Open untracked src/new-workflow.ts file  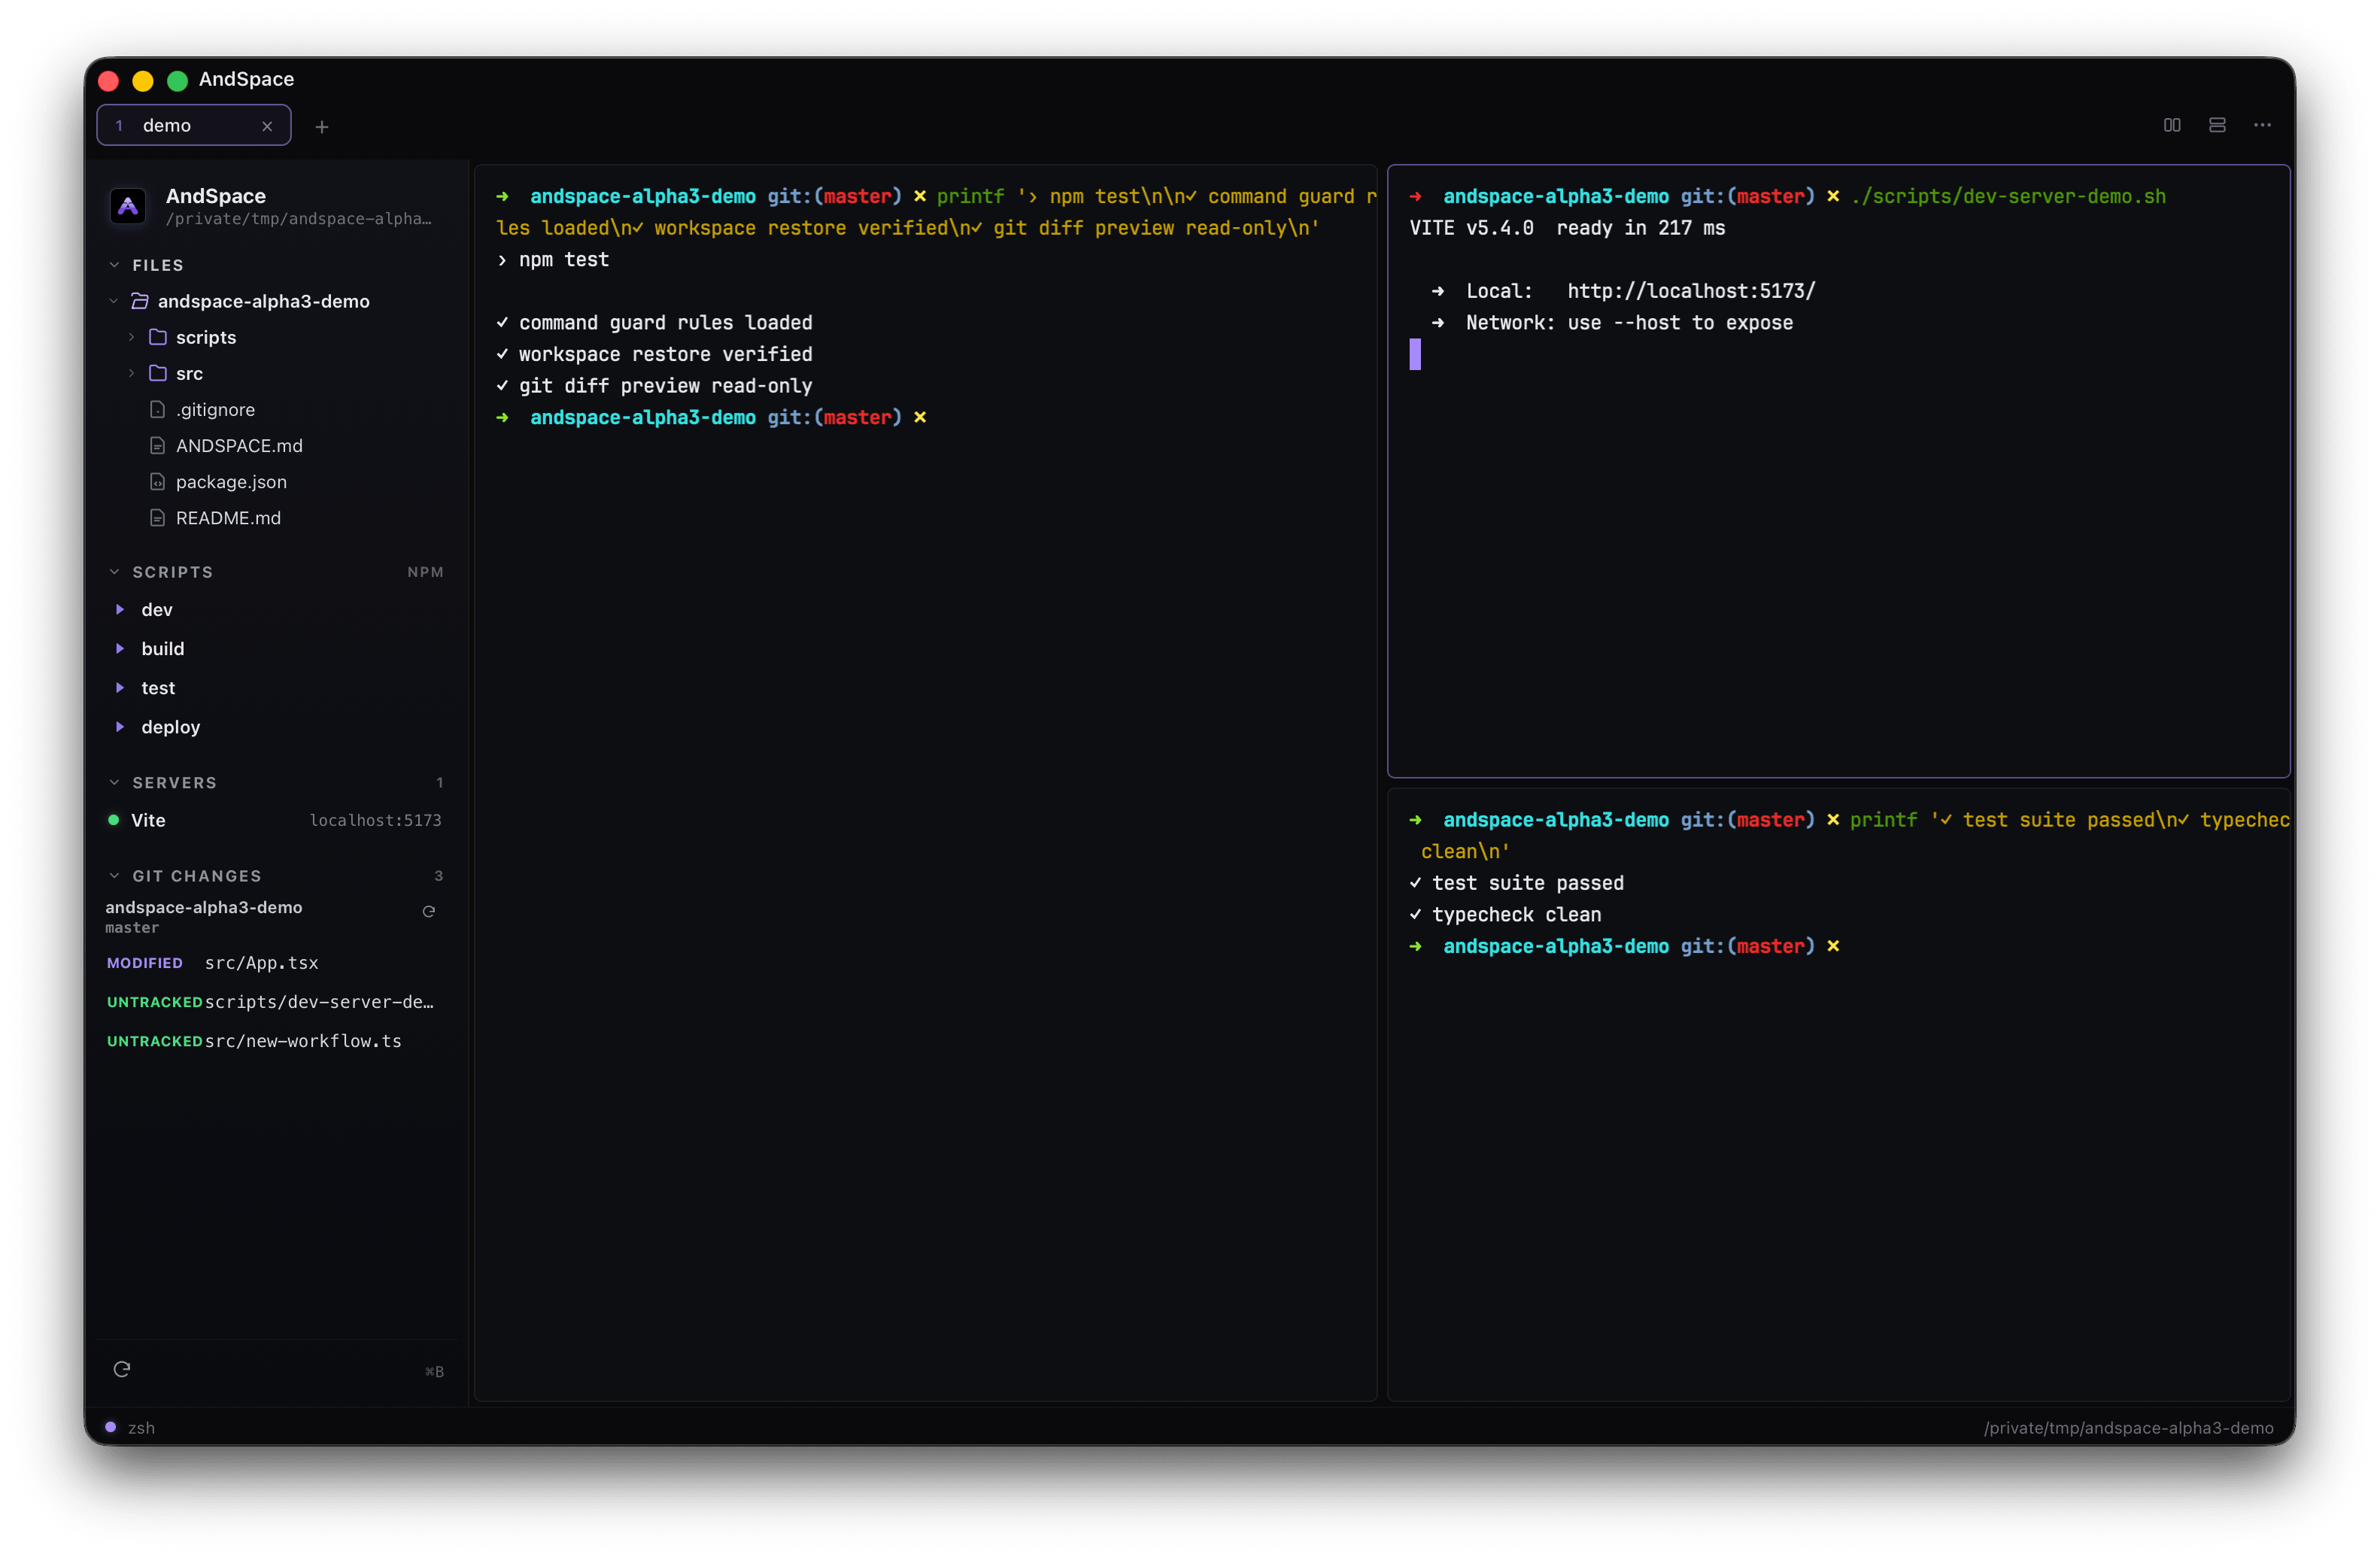[x=303, y=1041]
